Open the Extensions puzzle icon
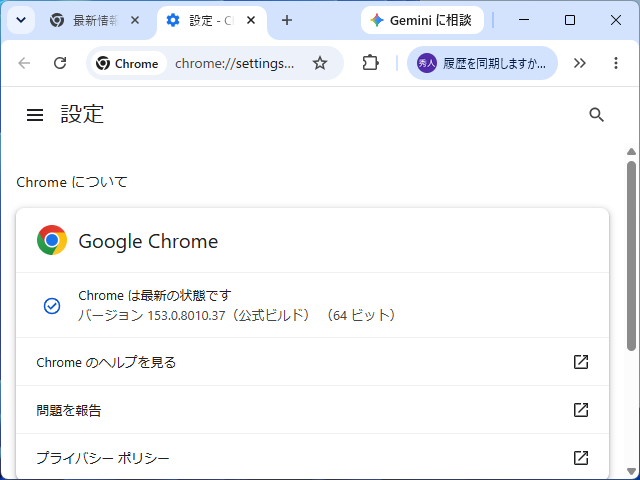 [370, 63]
